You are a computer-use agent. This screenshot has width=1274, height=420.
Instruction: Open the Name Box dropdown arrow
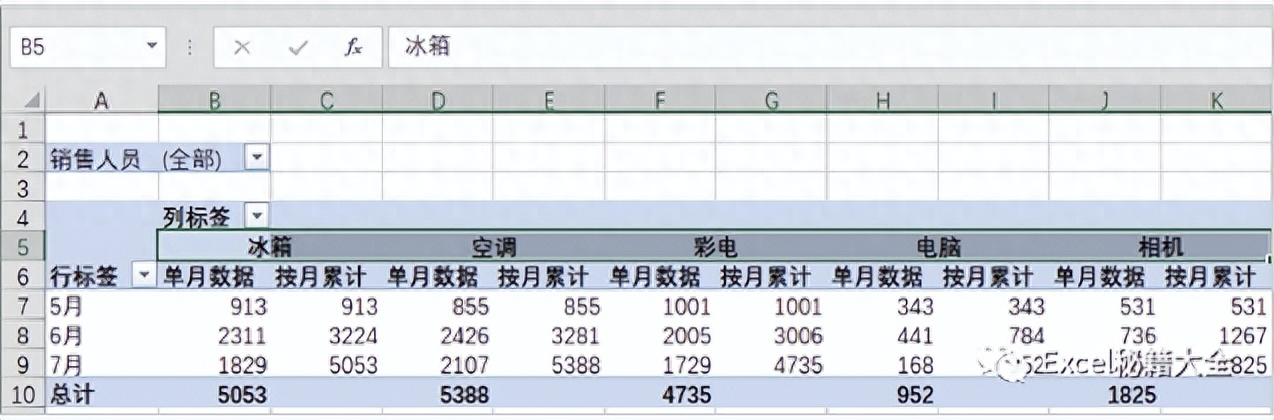click(152, 46)
